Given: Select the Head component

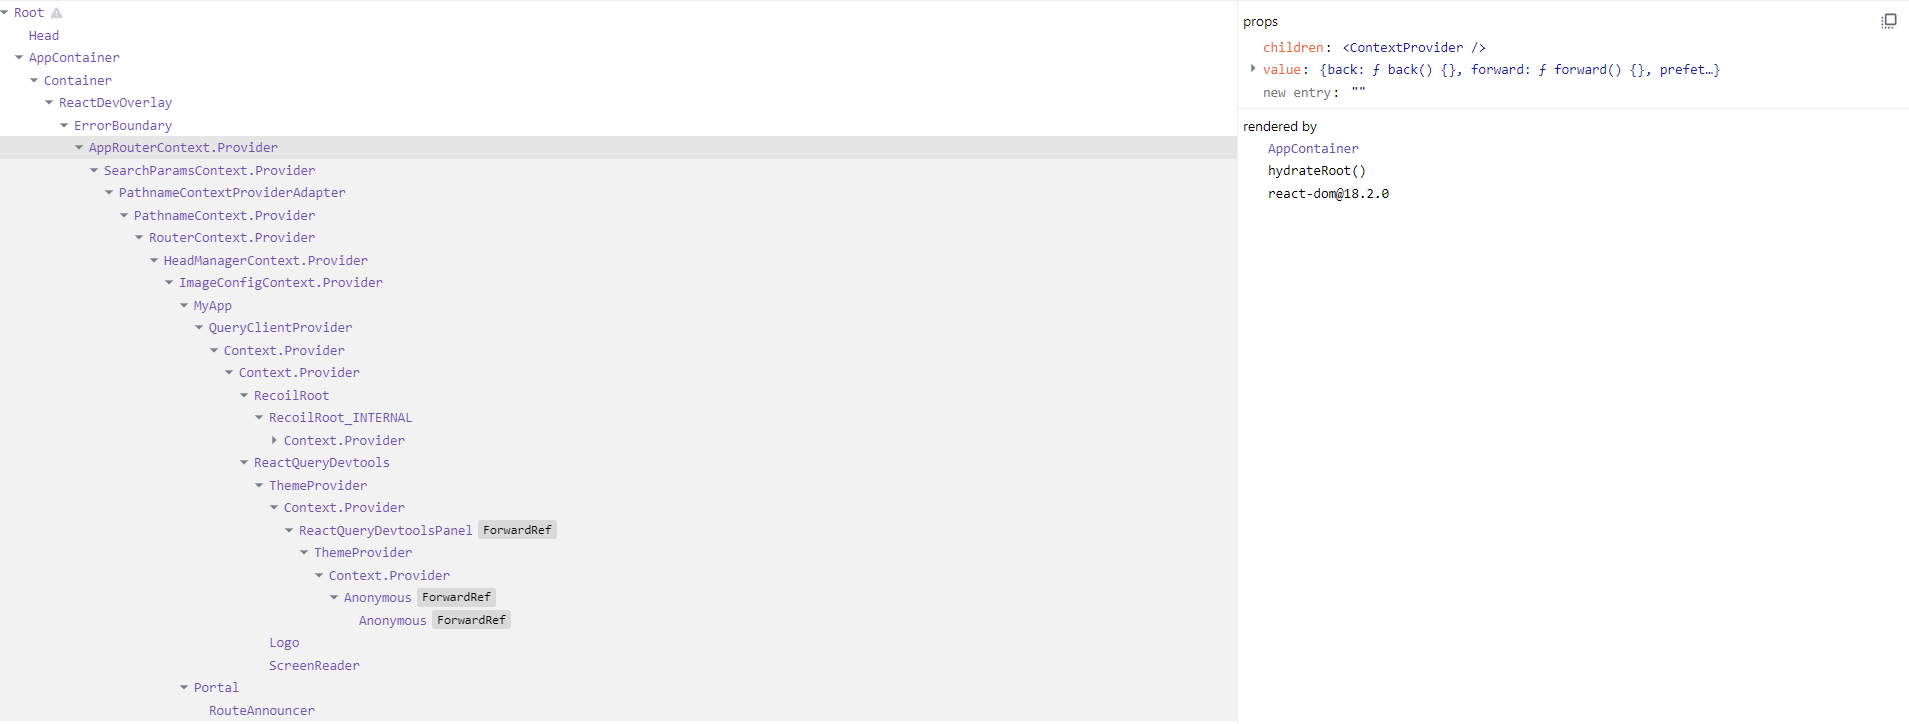Looking at the screenshot, I should (x=44, y=35).
